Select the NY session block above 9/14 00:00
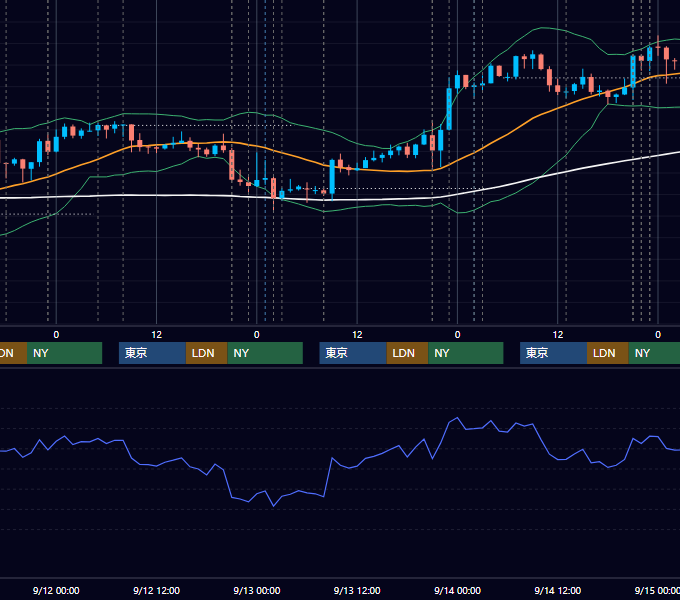This screenshot has width=680, height=600. 466,353
